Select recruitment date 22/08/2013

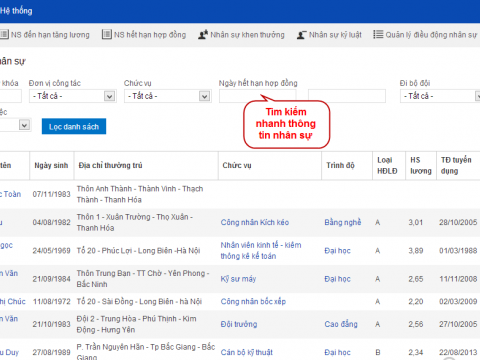(458, 352)
